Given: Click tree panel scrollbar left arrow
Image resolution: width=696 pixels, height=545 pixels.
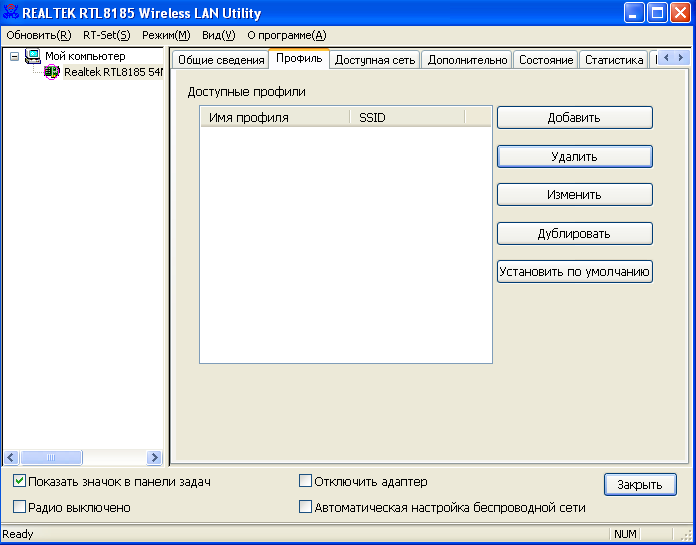Looking at the screenshot, I should tap(11, 457).
